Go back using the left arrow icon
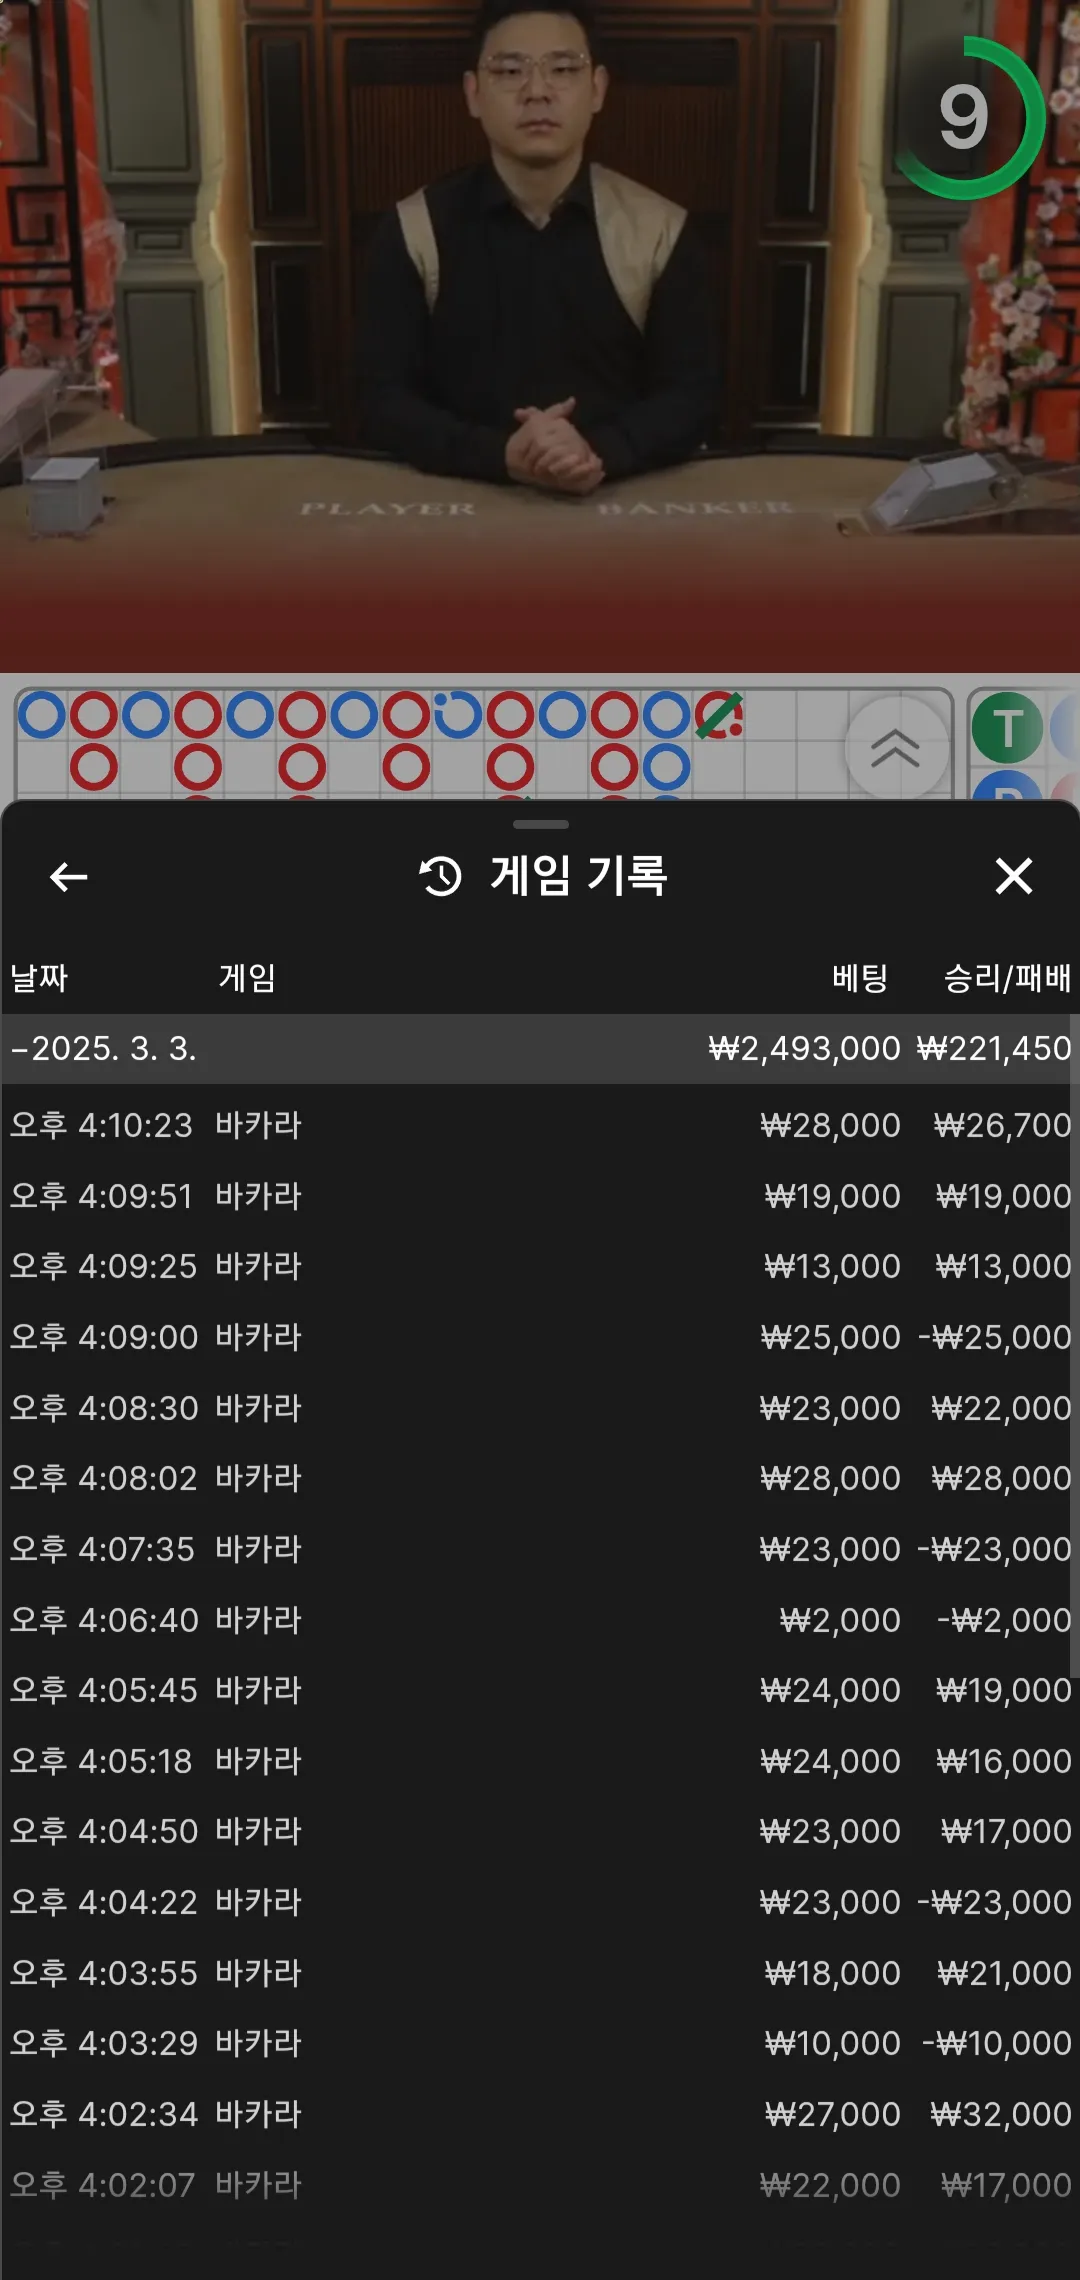 pyautogui.click(x=68, y=877)
